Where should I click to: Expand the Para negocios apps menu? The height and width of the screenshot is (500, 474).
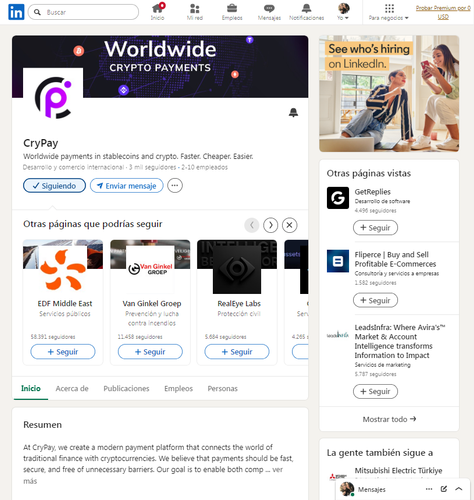[389, 12]
